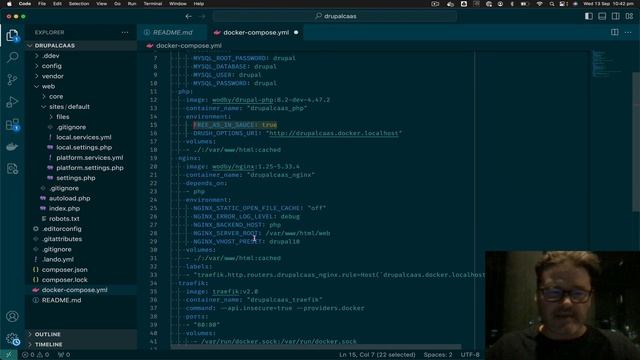
Task: Click the editor vertical scrollbar
Action: pos(636,142)
